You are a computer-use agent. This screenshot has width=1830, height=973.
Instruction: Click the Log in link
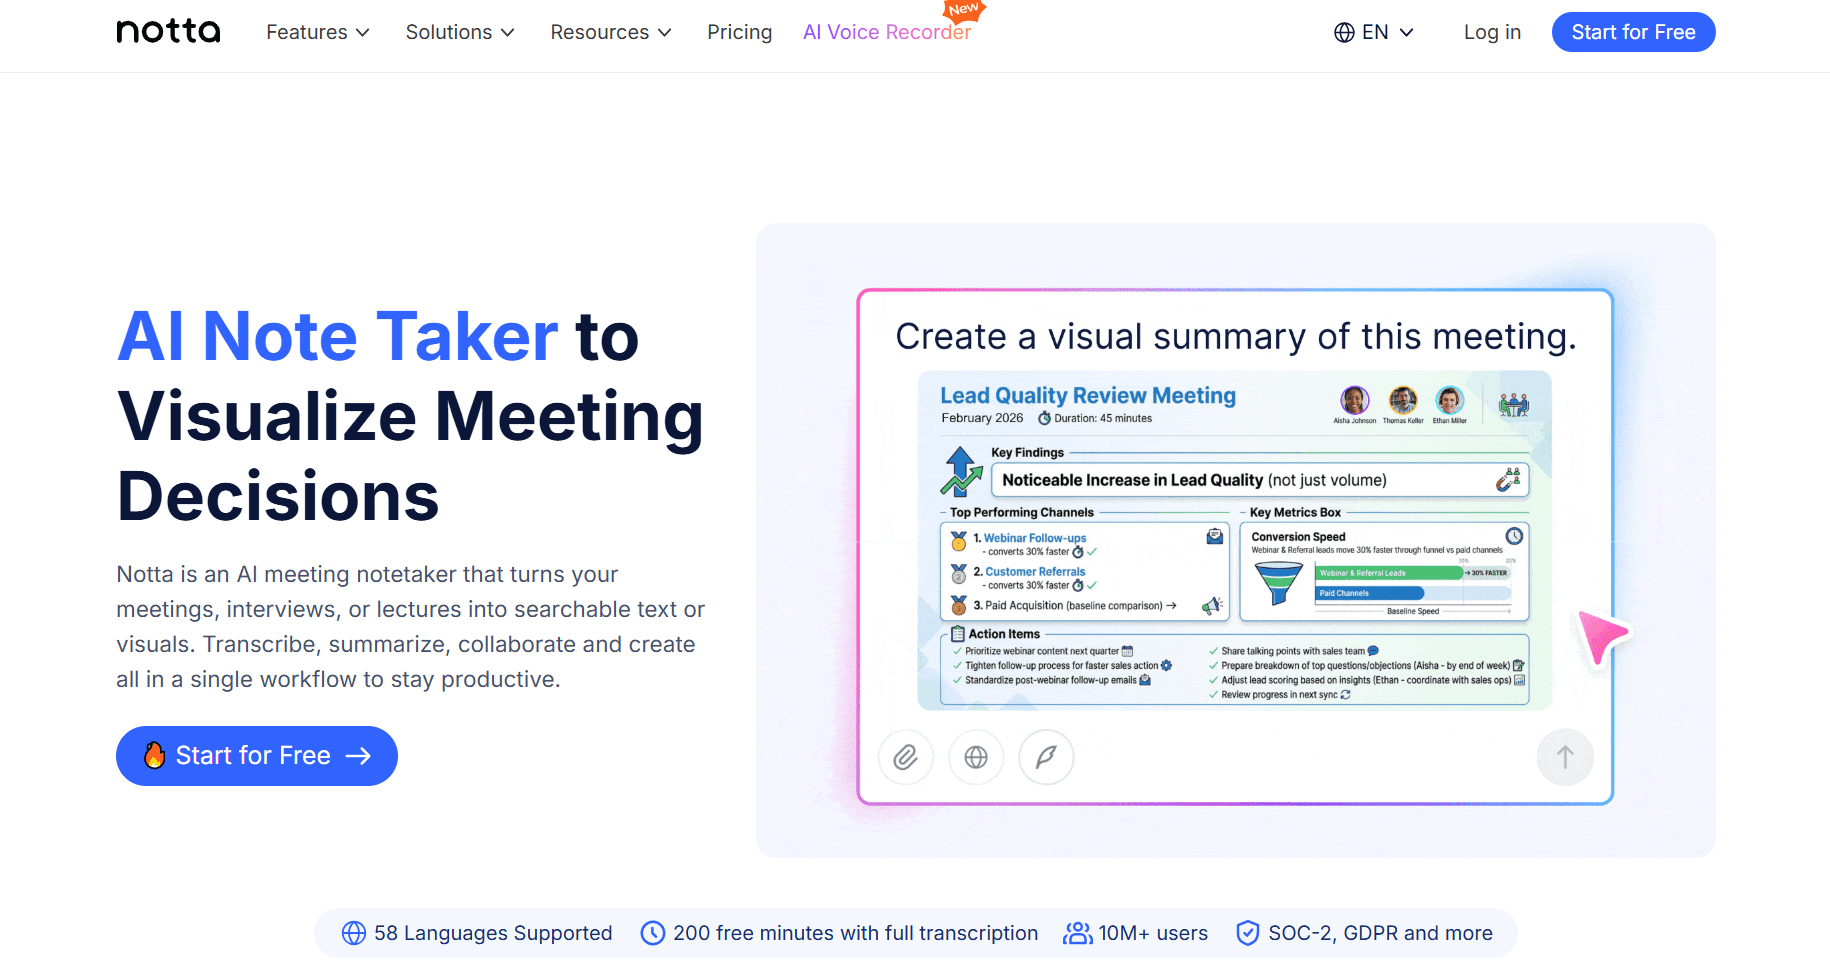tap(1492, 32)
